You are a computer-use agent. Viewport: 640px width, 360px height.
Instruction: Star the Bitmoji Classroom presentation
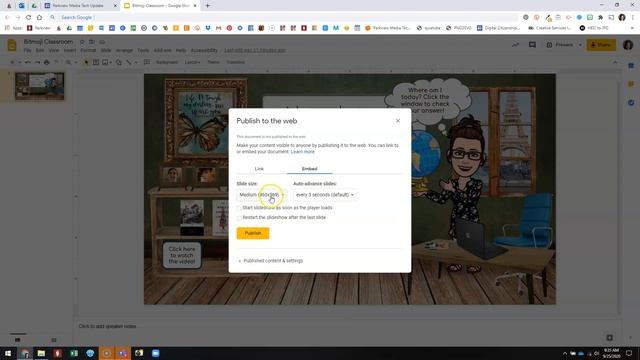click(x=82, y=42)
